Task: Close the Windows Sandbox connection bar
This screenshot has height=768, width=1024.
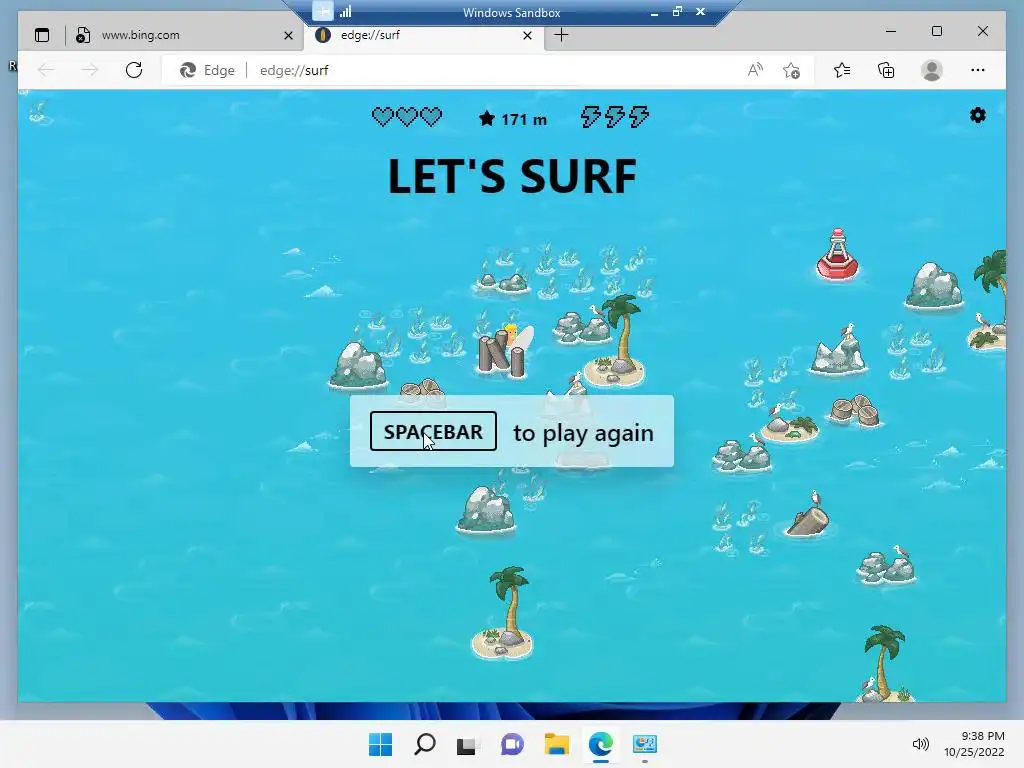Action: click(x=700, y=12)
